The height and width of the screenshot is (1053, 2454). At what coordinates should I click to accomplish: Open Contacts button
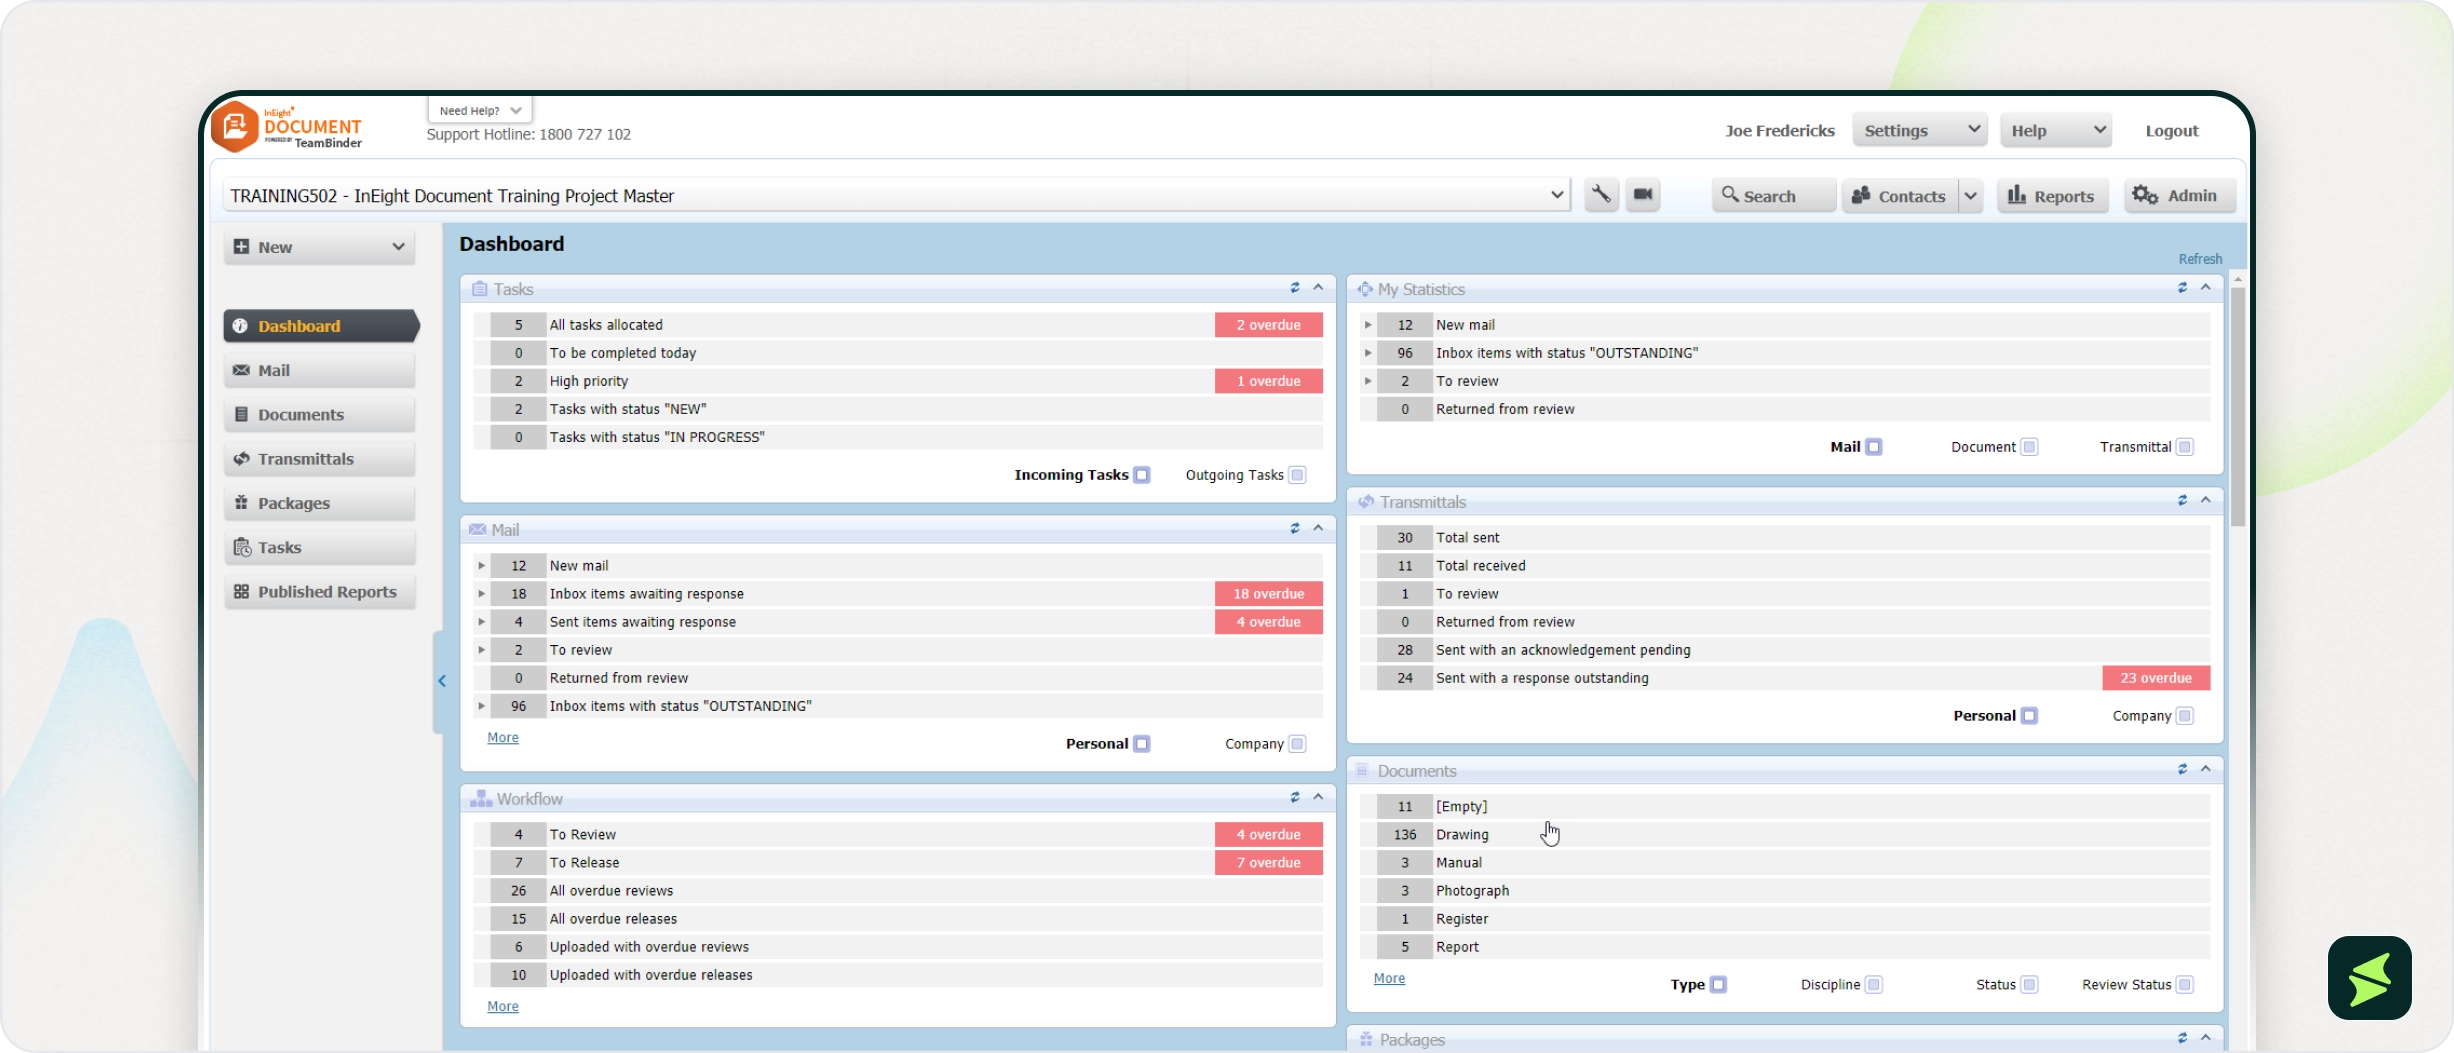1899,196
